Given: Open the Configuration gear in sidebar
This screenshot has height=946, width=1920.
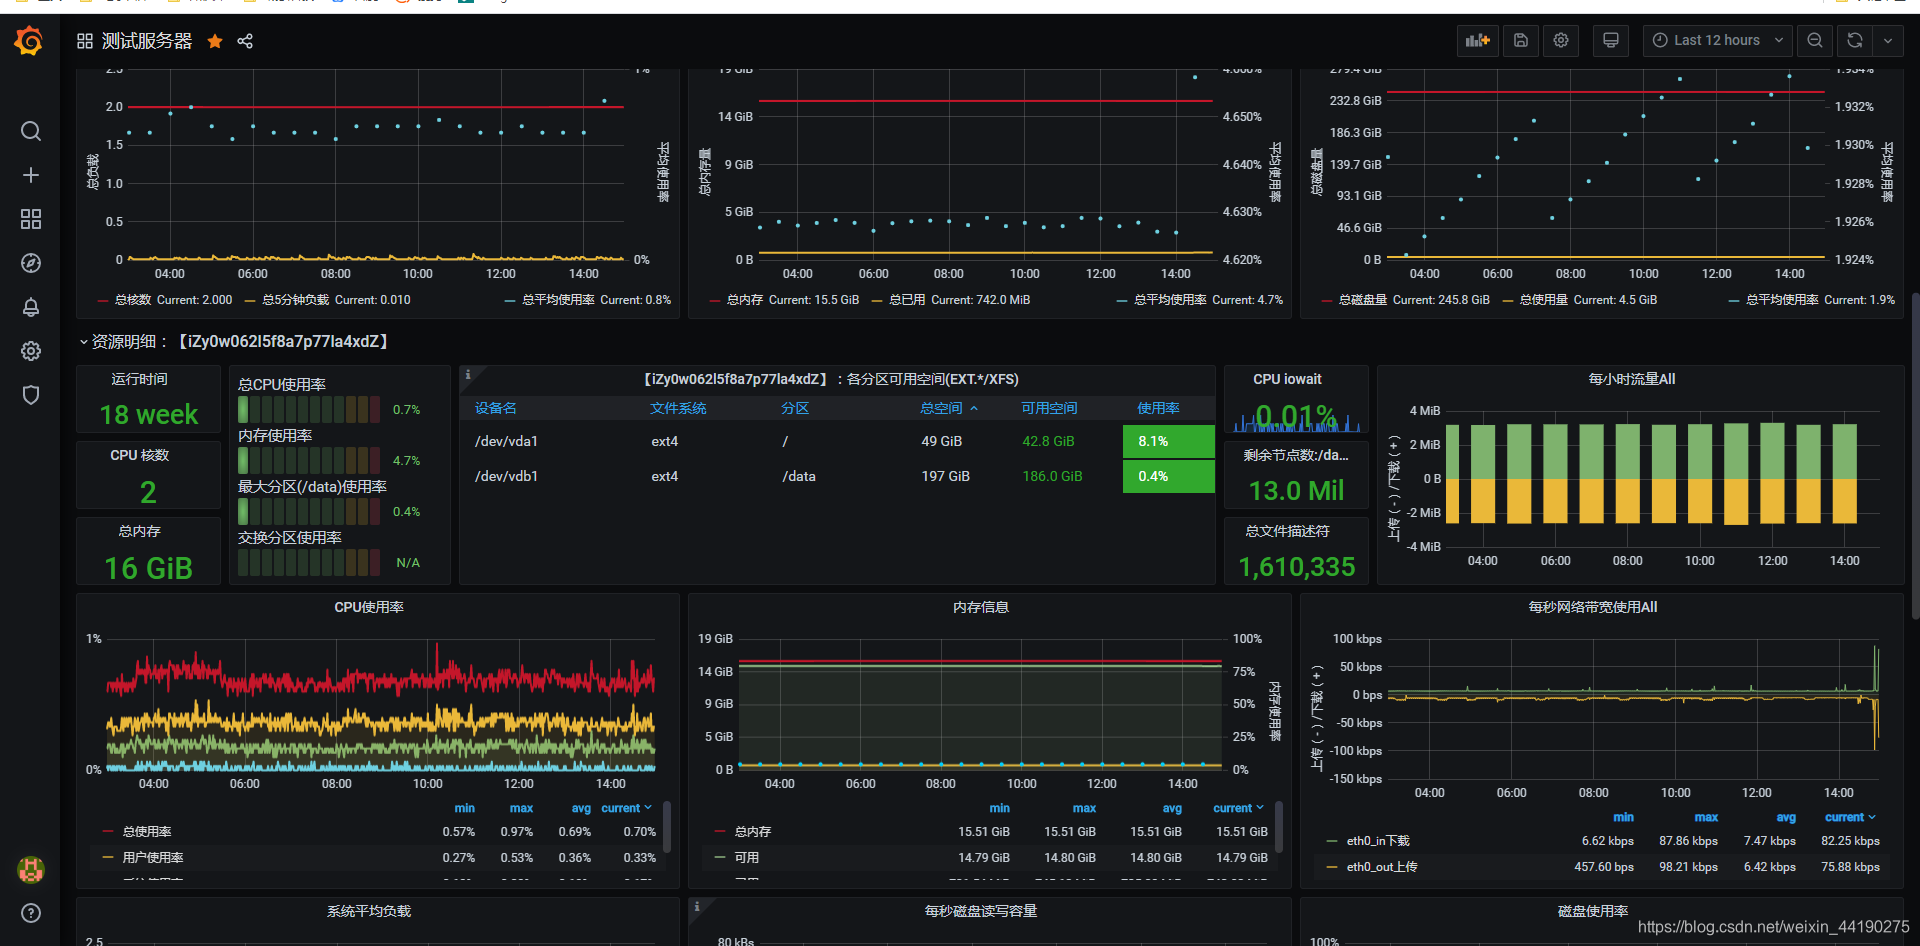Looking at the screenshot, I should pos(31,351).
